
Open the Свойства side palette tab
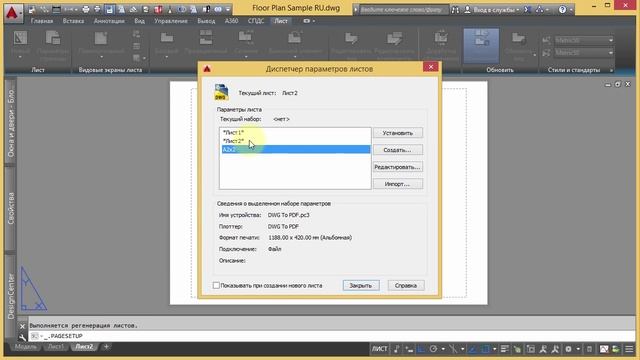coord(11,208)
